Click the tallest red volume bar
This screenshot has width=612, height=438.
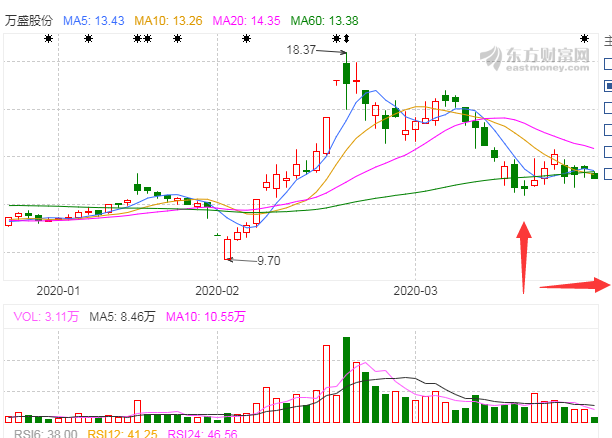pyautogui.click(x=326, y=384)
